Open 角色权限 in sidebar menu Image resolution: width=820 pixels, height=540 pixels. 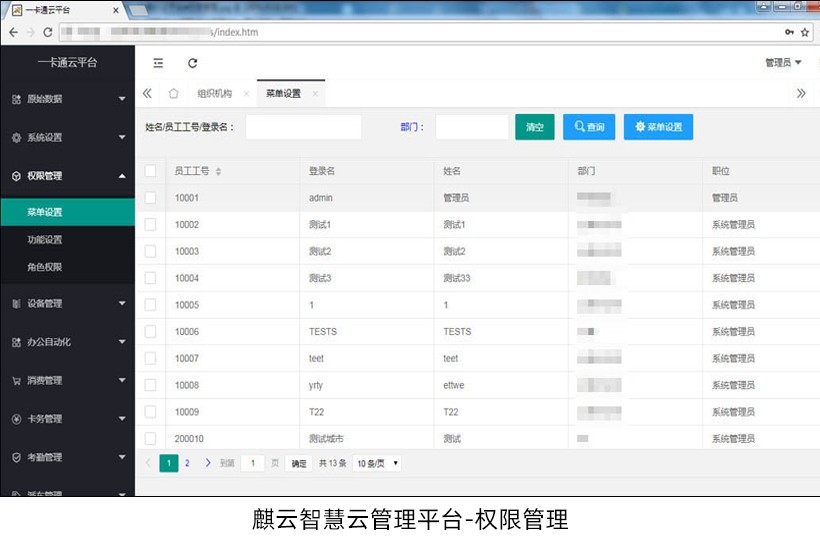click(x=45, y=267)
